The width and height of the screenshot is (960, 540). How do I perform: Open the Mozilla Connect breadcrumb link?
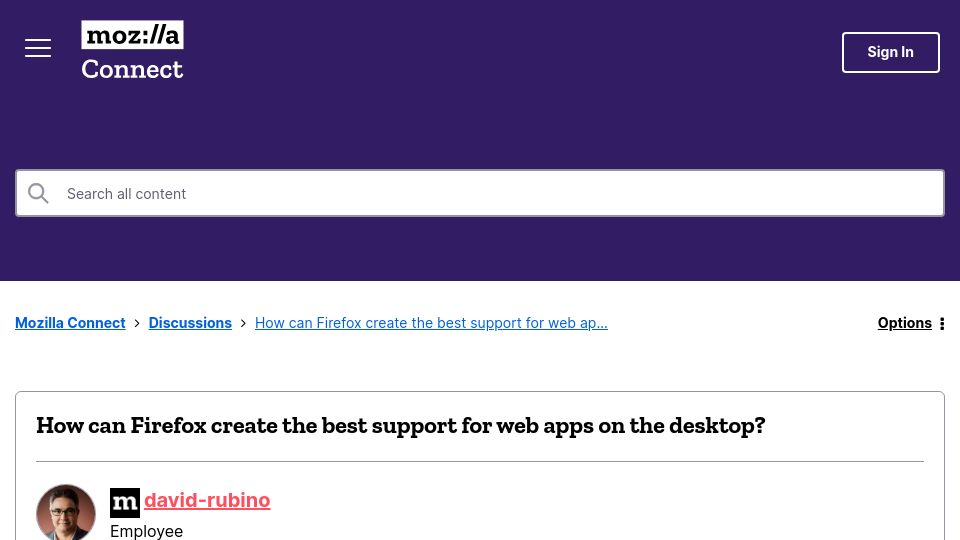pyautogui.click(x=70, y=323)
